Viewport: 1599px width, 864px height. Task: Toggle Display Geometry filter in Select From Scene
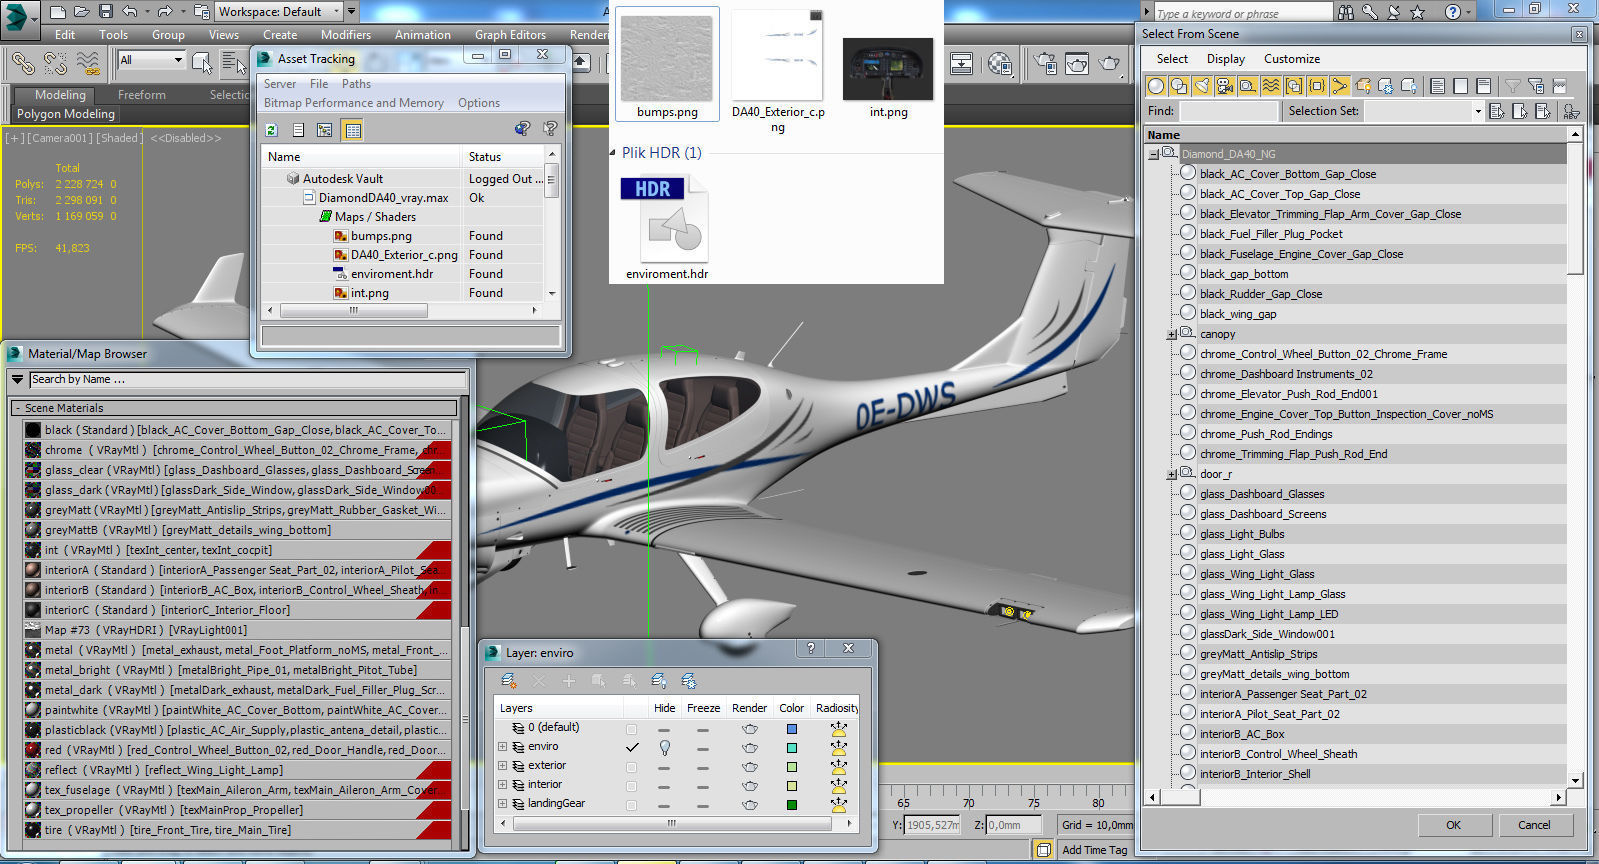[x=1156, y=86]
